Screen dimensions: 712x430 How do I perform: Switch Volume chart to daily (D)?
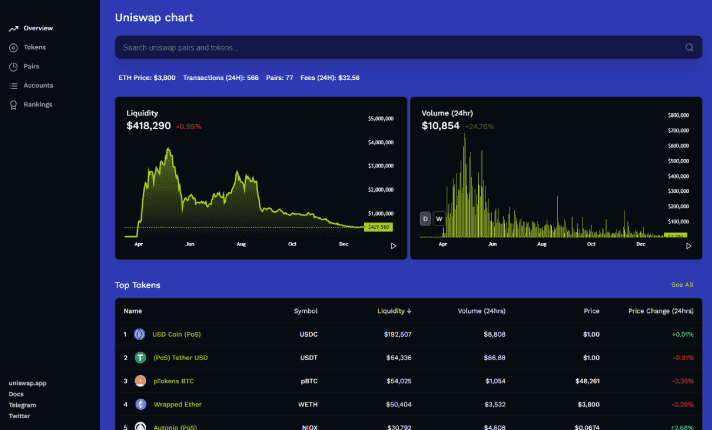[x=425, y=218]
